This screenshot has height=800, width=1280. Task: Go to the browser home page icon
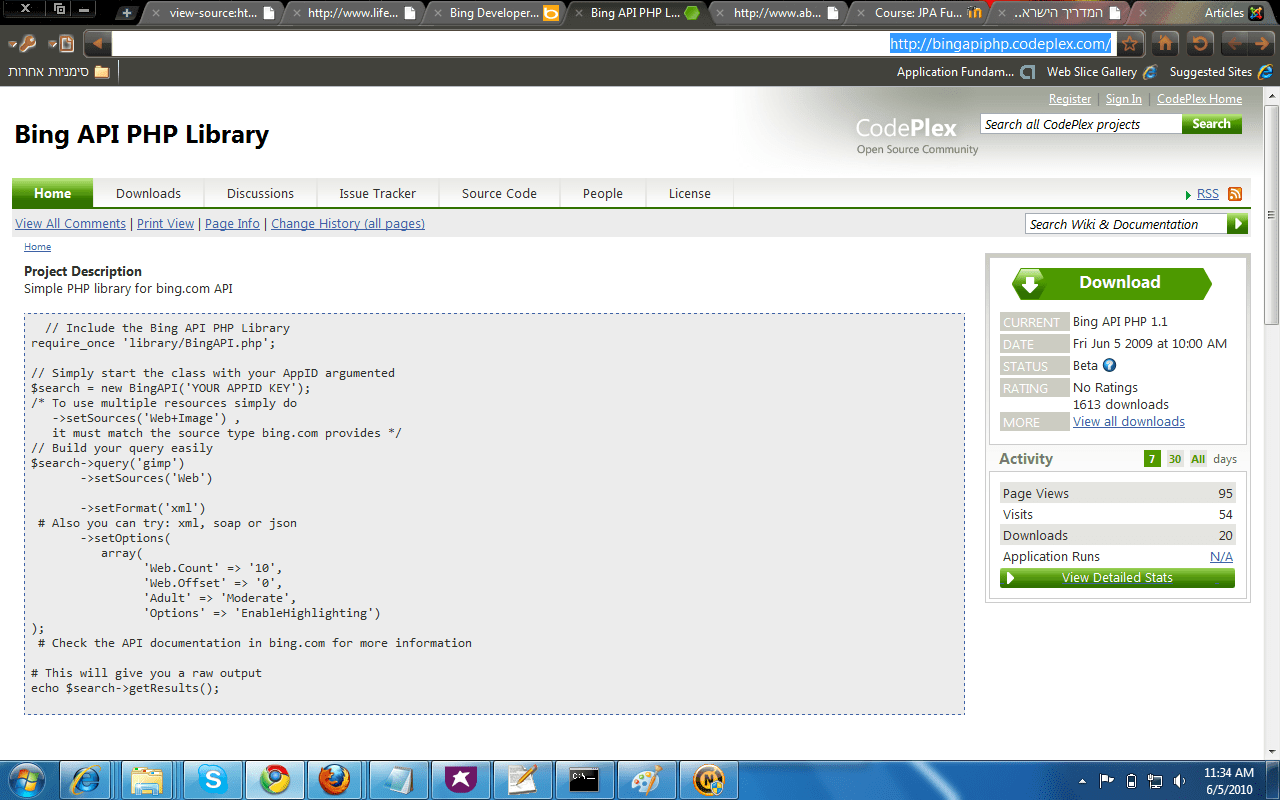click(x=1165, y=44)
